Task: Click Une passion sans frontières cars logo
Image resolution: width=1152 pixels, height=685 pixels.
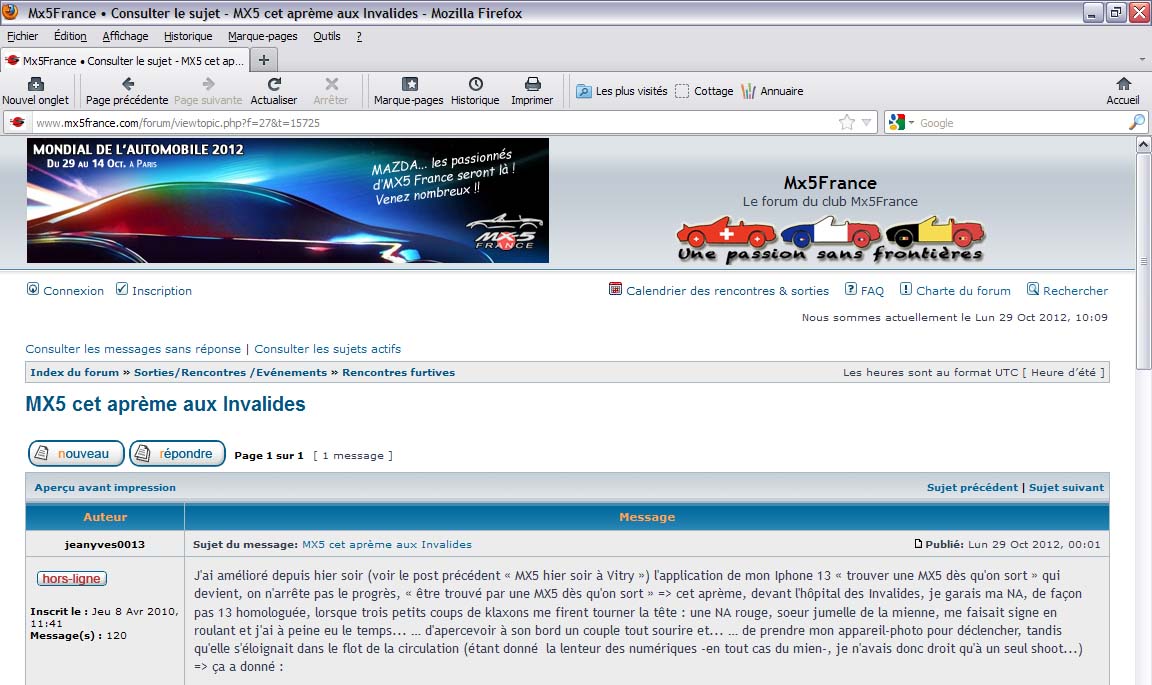Action: tap(830, 240)
